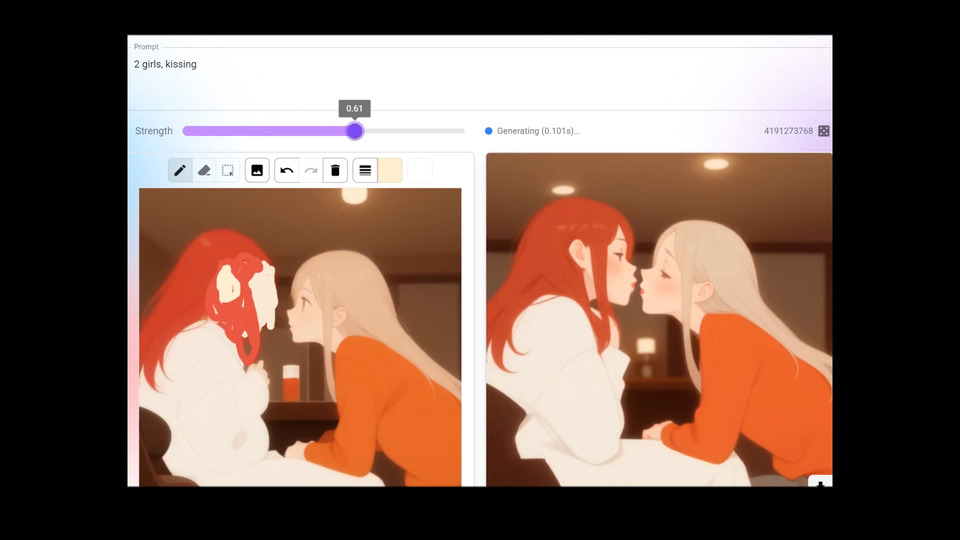Click the drawing canvas image
The image size is (960, 540).
300,337
